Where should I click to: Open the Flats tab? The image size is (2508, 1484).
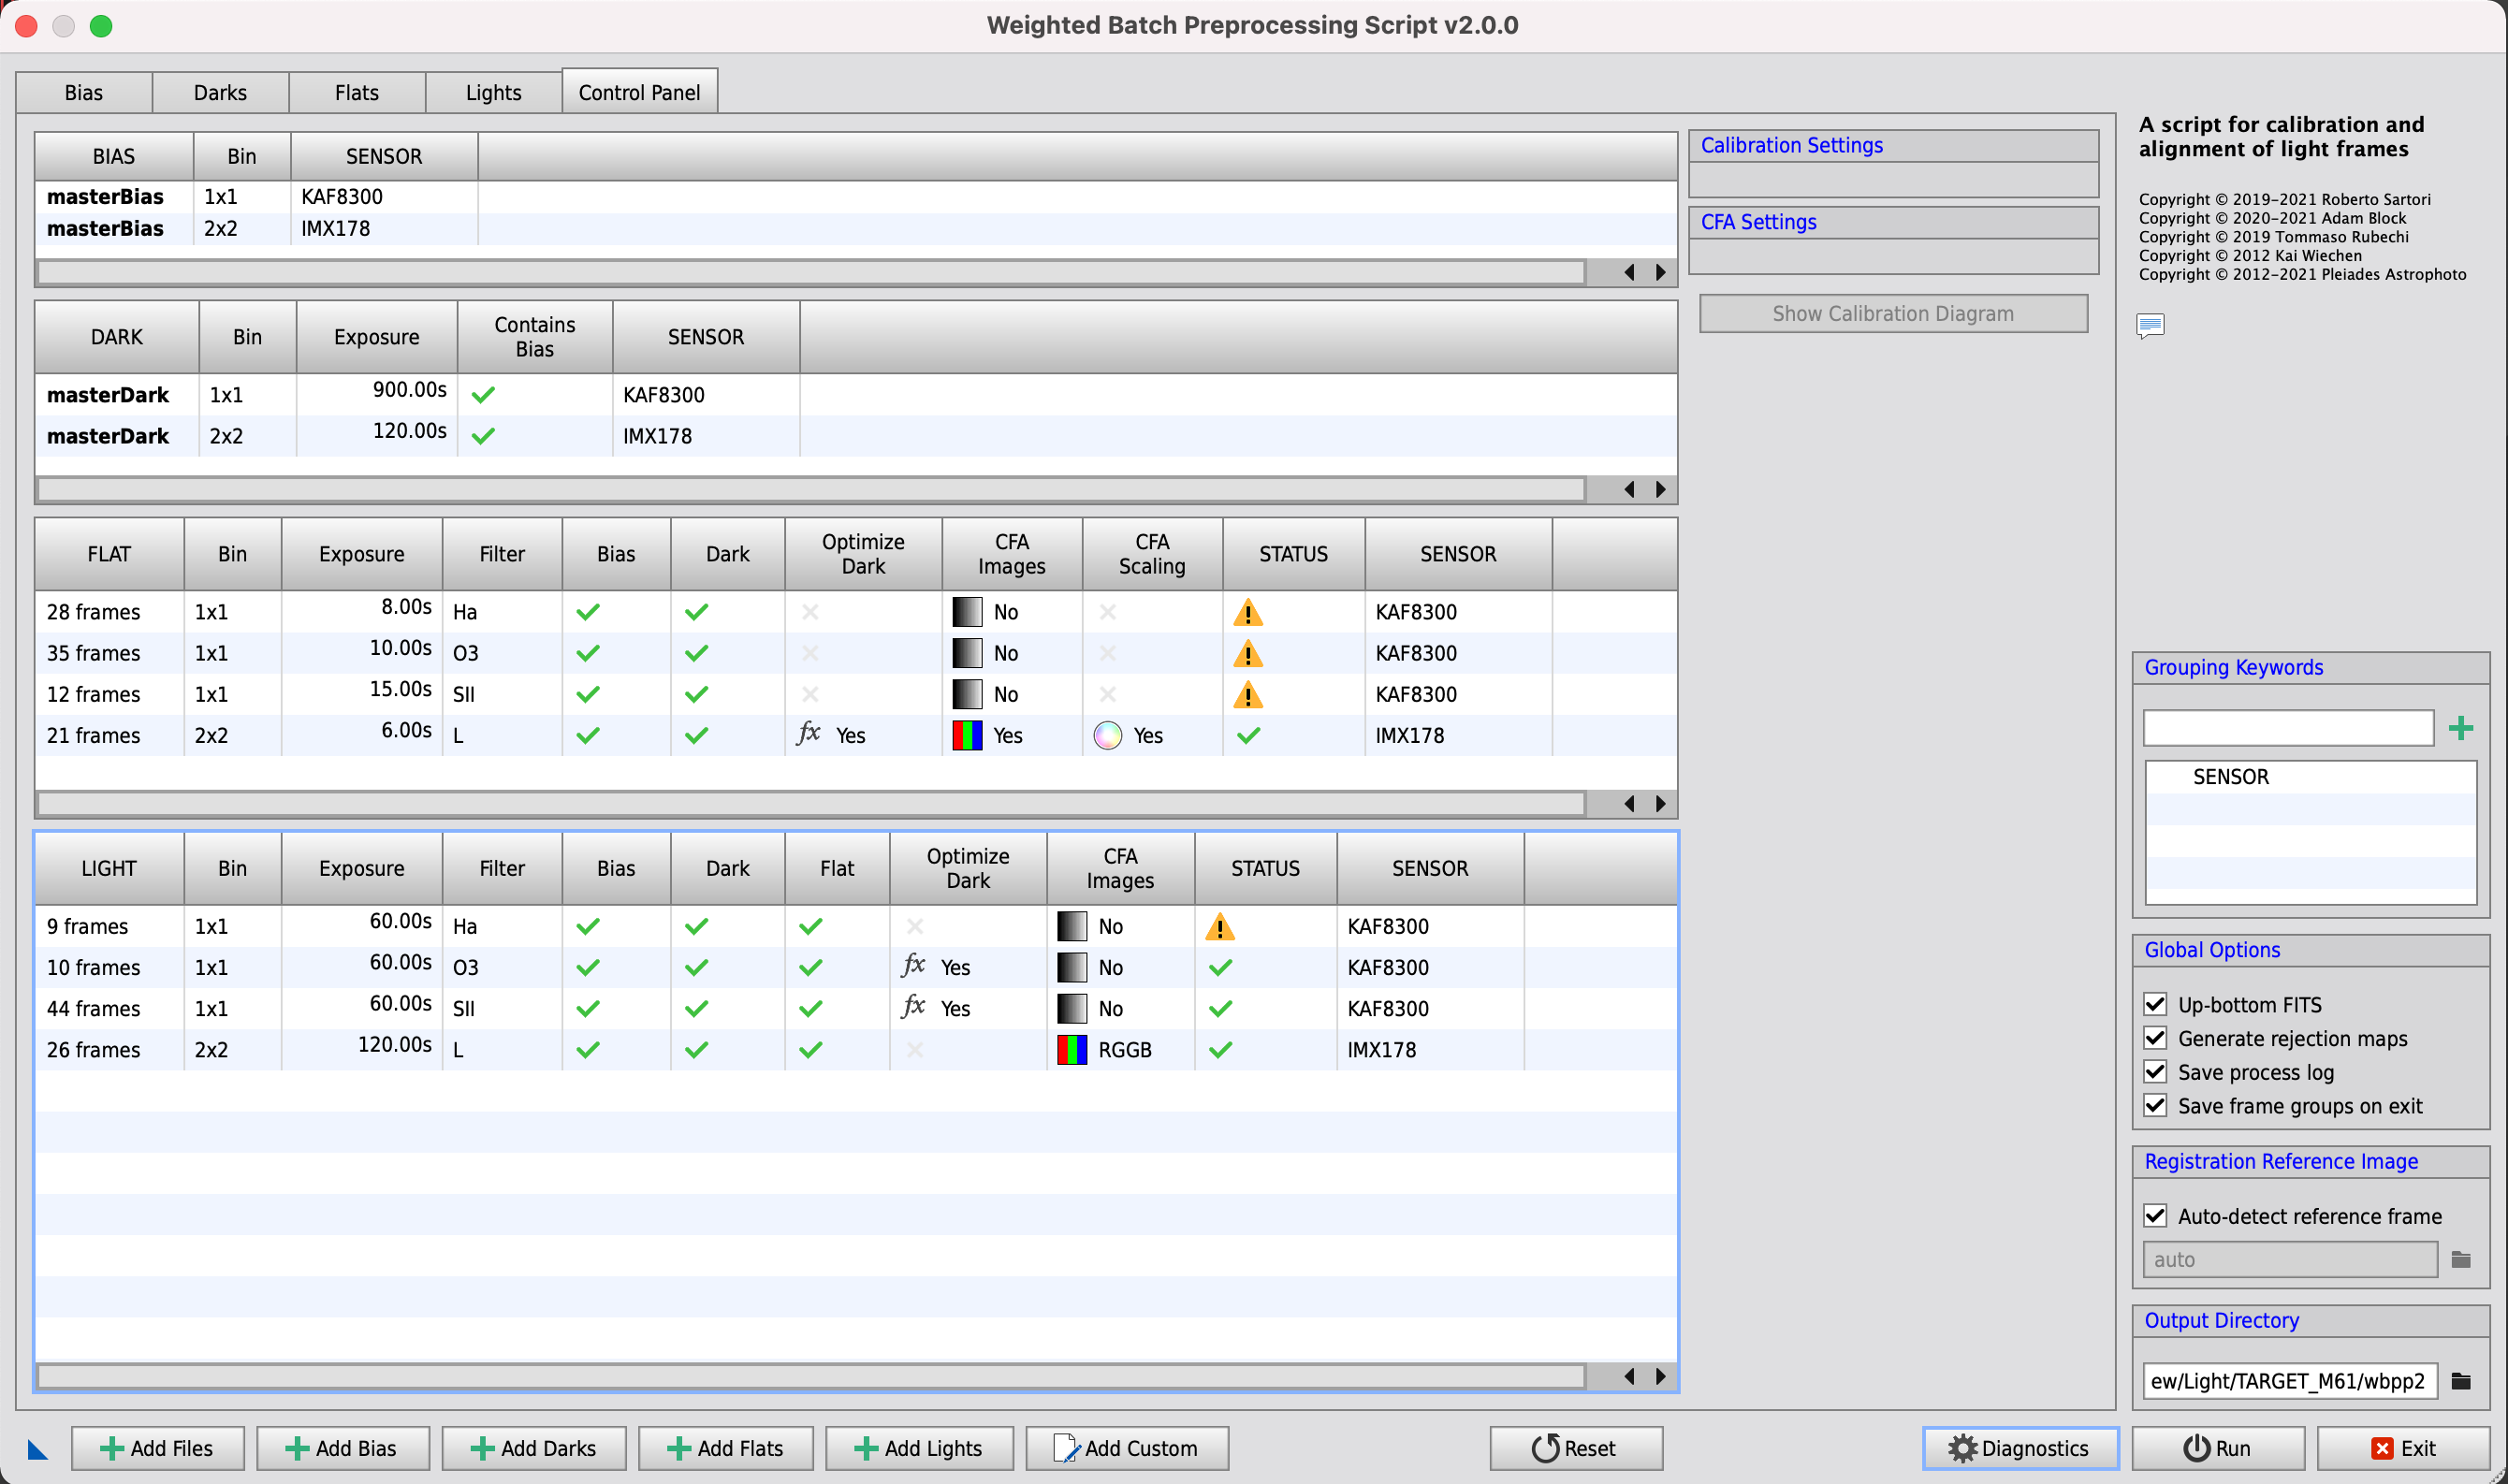357,93
